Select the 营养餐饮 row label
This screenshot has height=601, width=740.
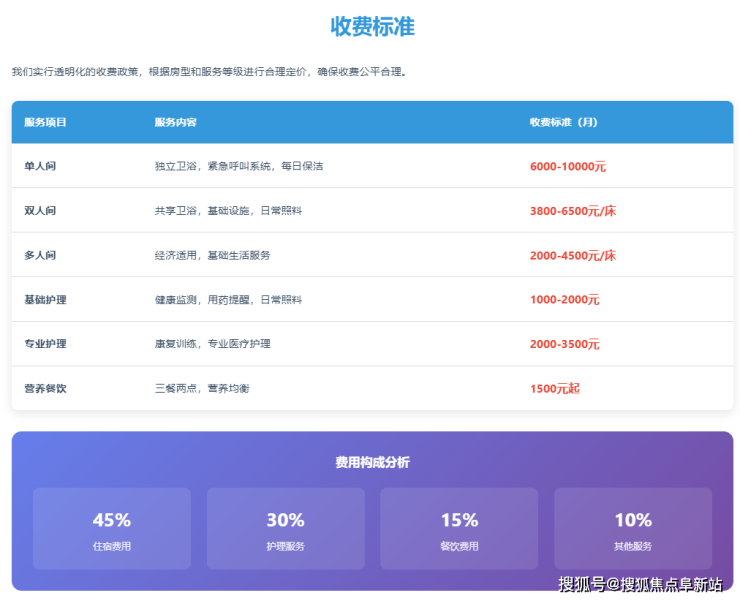point(45,388)
